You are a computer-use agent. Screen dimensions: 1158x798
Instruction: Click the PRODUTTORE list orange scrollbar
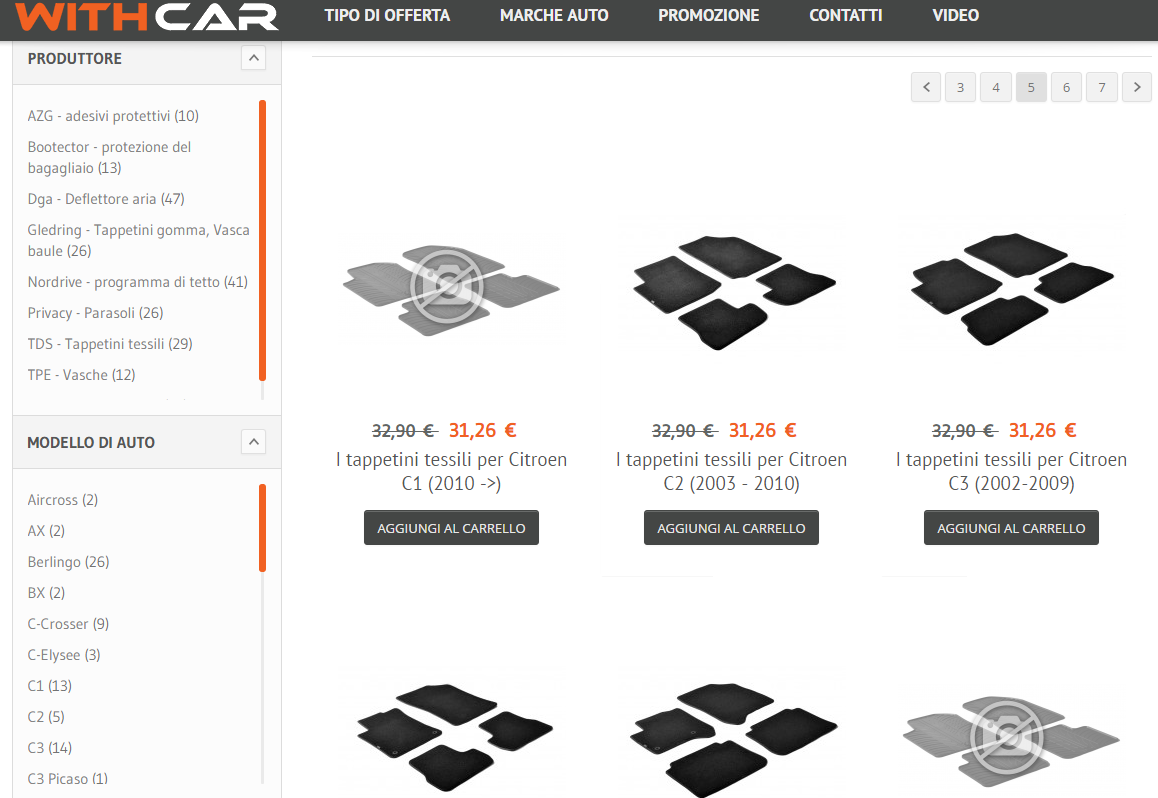coord(262,240)
